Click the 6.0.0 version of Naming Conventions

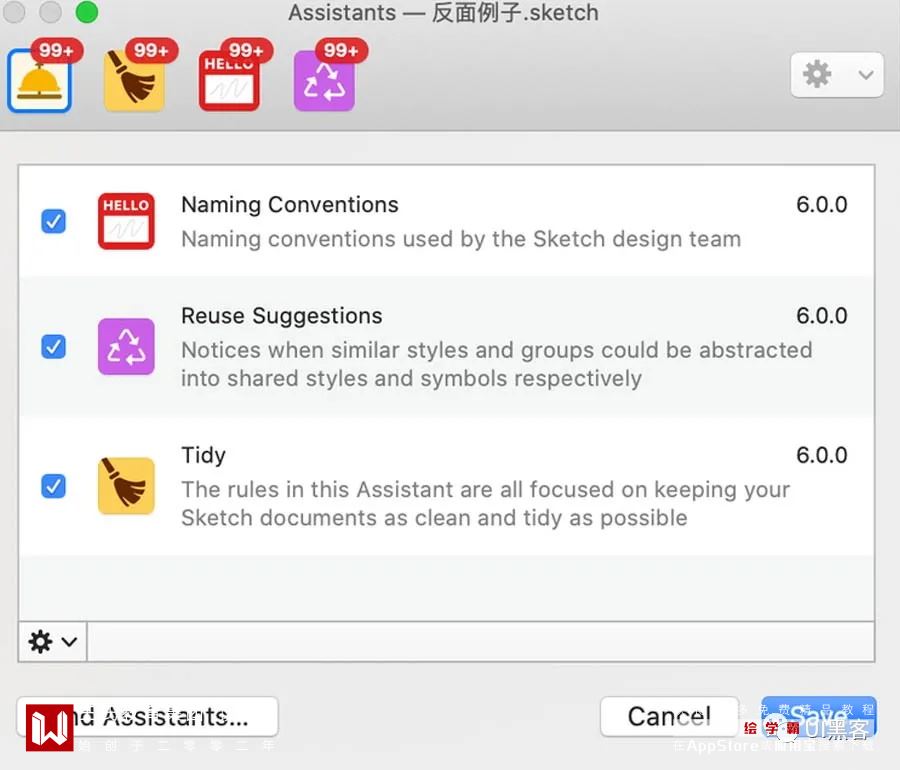pos(821,205)
